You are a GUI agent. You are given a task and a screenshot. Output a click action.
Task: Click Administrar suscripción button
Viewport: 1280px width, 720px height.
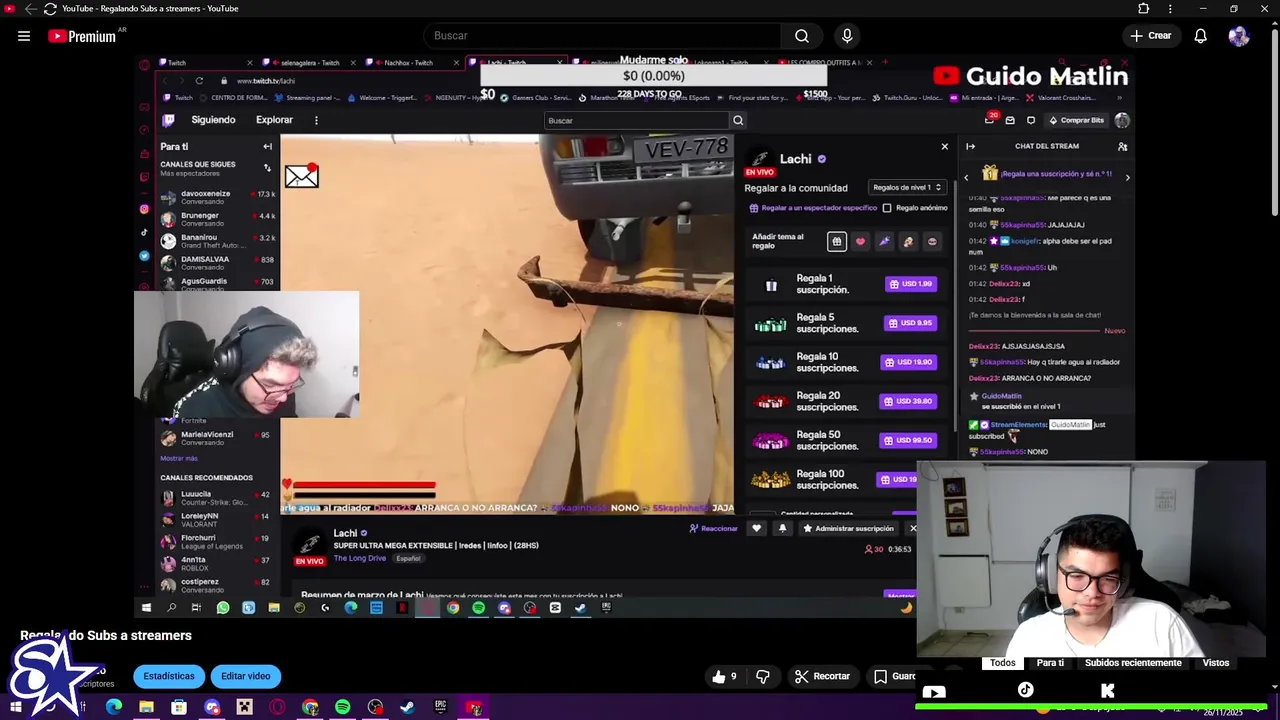pyautogui.click(x=848, y=529)
